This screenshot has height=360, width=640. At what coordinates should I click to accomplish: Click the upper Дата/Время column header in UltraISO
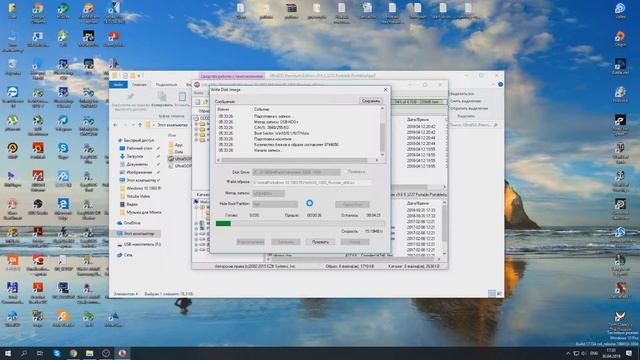(418, 120)
